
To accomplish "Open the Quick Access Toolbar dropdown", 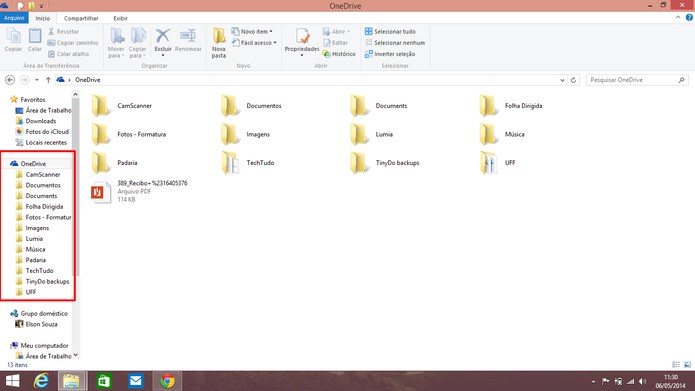I will point(41,6).
